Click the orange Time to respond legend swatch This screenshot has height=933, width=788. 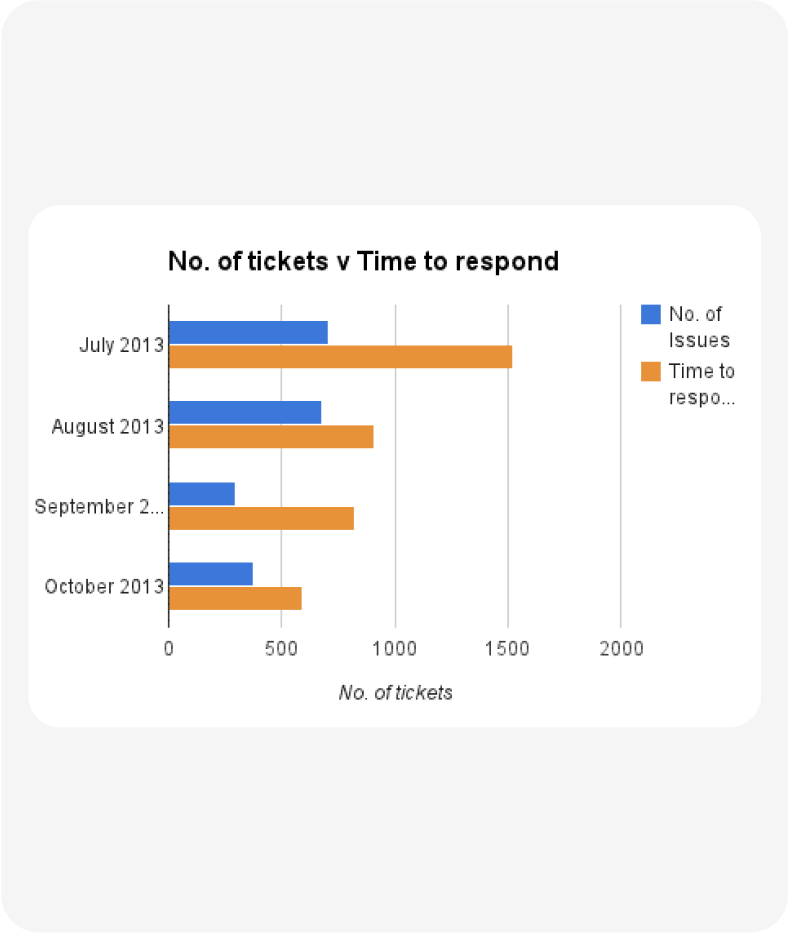pyautogui.click(x=650, y=372)
